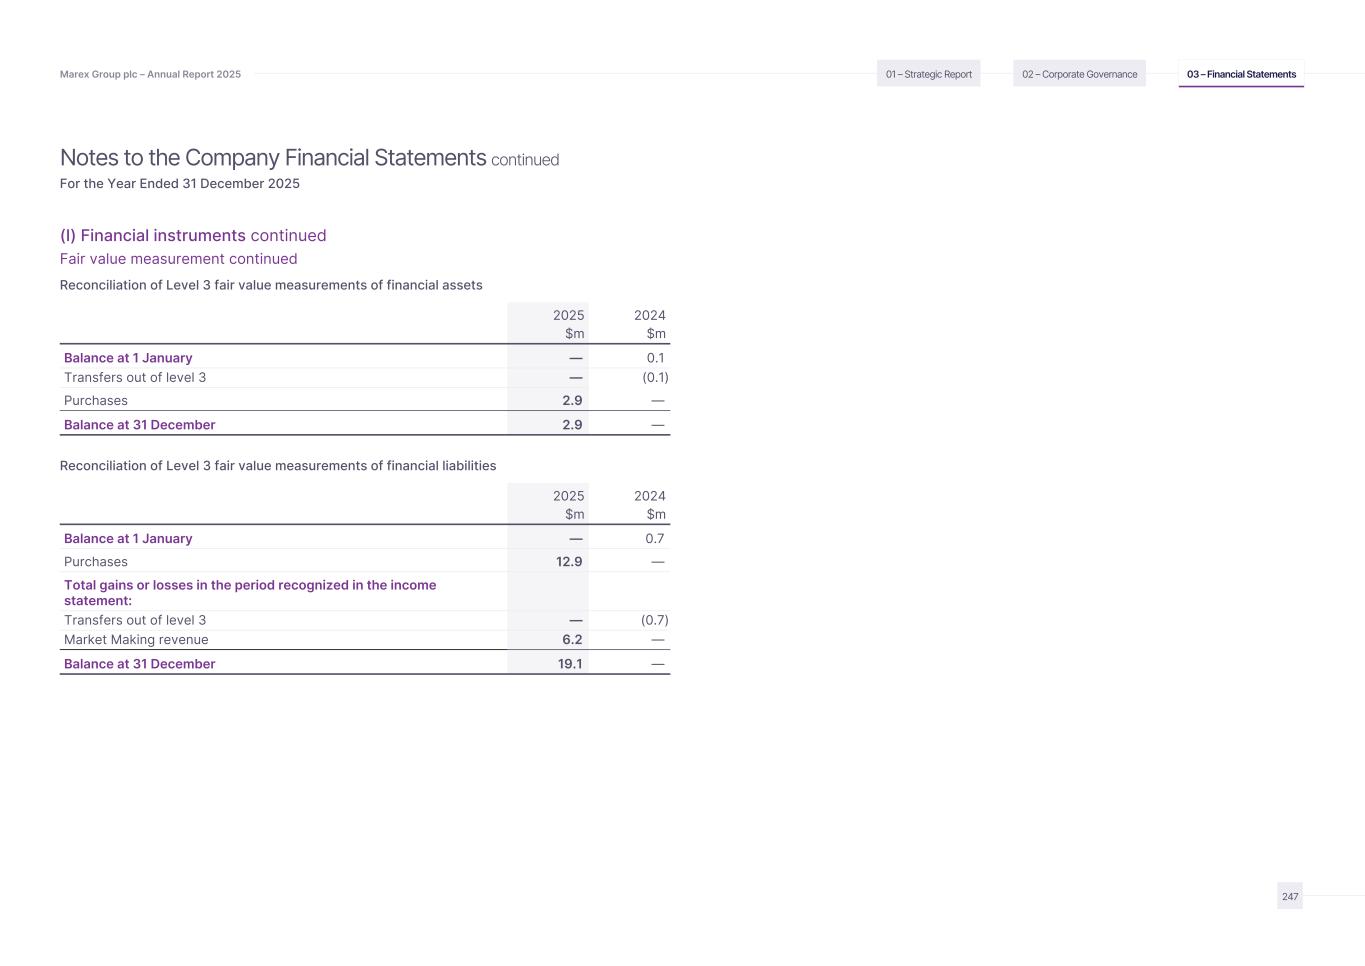Click the (0.7) transfers out value
Screen dimensions: 1365x966
tap(655, 620)
